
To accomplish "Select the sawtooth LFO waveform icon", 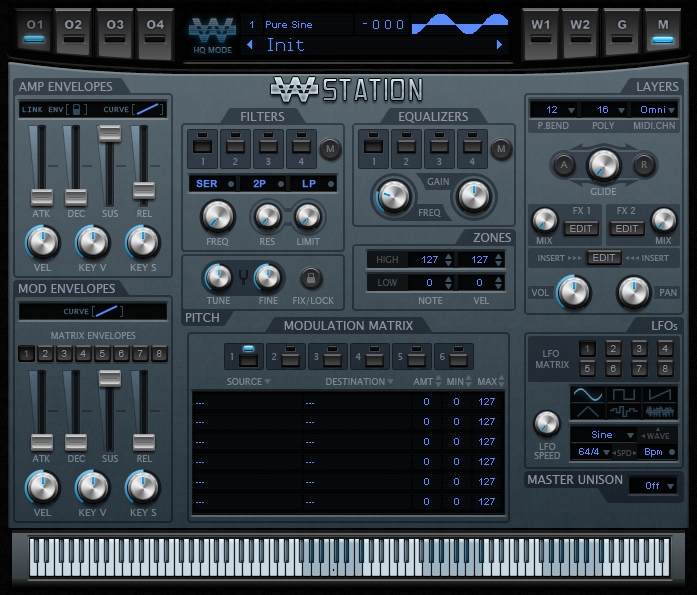I will pos(660,394).
